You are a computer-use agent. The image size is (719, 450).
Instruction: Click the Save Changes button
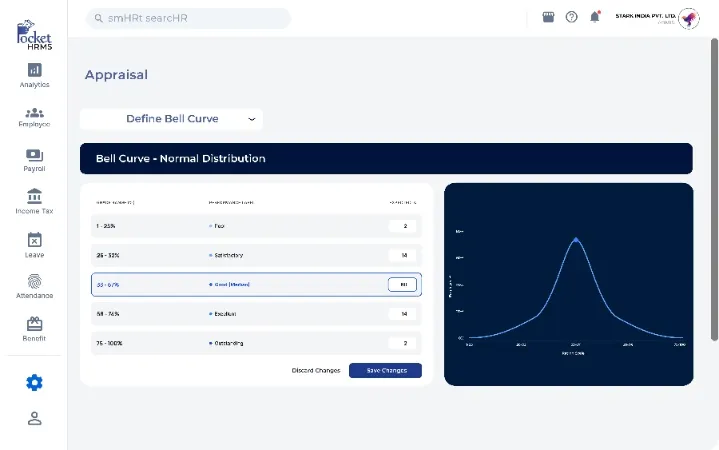pyautogui.click(x=385, y=370)
